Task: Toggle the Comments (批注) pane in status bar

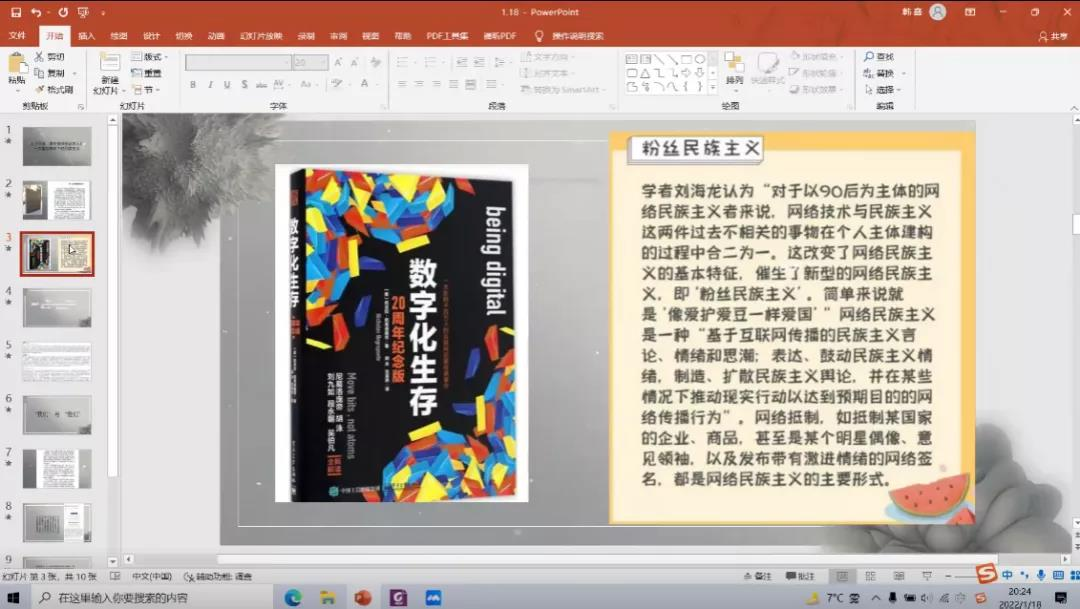Action: 801,576
